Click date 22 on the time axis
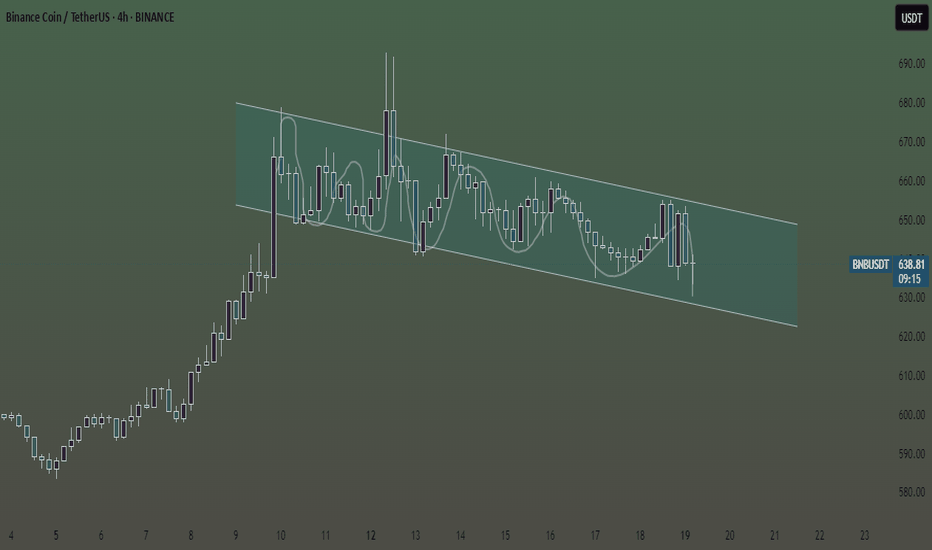This screenshot has height=550, width=932. pos(820,536)
